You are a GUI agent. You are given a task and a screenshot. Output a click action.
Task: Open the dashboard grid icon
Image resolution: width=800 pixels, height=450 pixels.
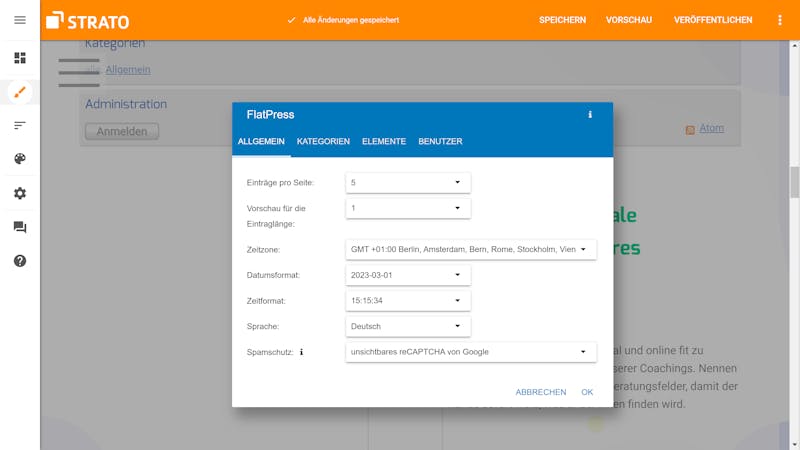click(20, 58)
